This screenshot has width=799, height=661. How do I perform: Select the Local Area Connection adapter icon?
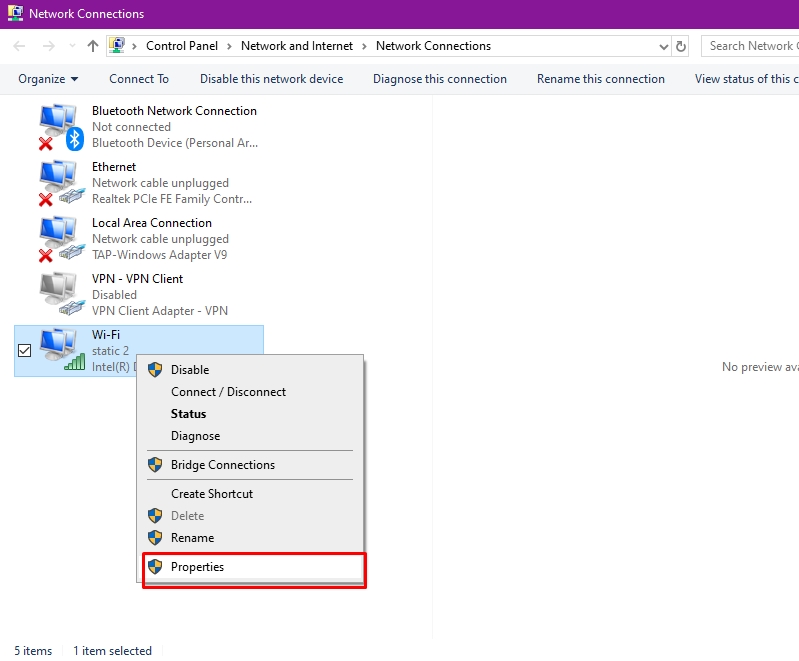click(x=61, y=239)
